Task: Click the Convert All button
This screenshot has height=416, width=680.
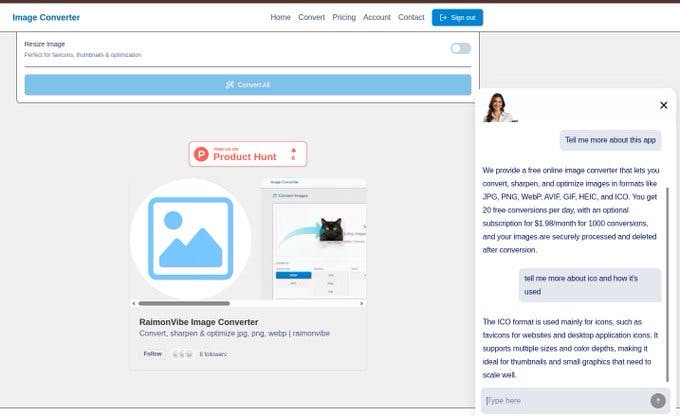Action: 248,85
